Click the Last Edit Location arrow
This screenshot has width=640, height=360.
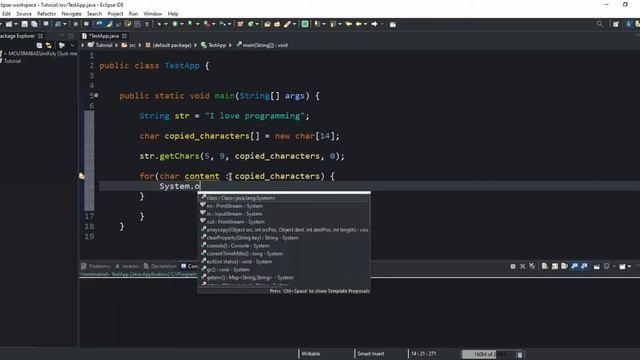[349, 24]
